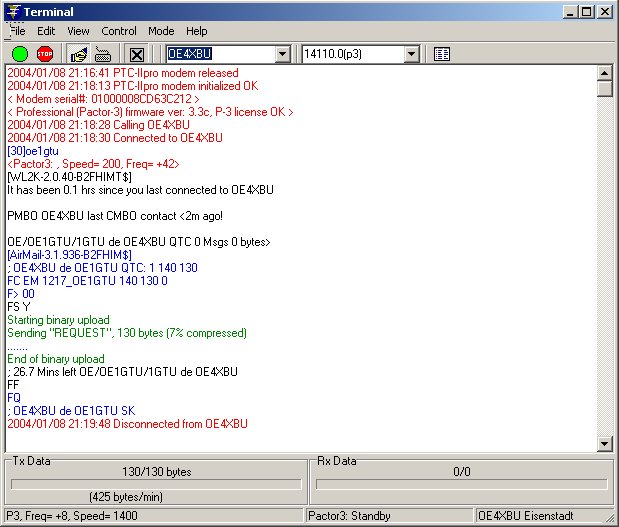
Task: Maximize the Terminal window
Action: (587, 12)
